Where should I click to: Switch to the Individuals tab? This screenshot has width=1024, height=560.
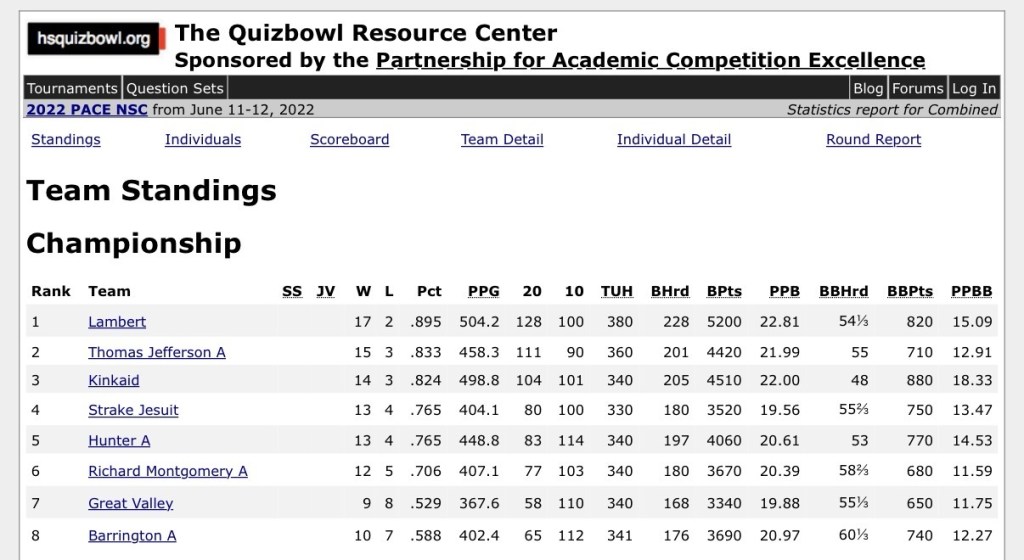203,140
